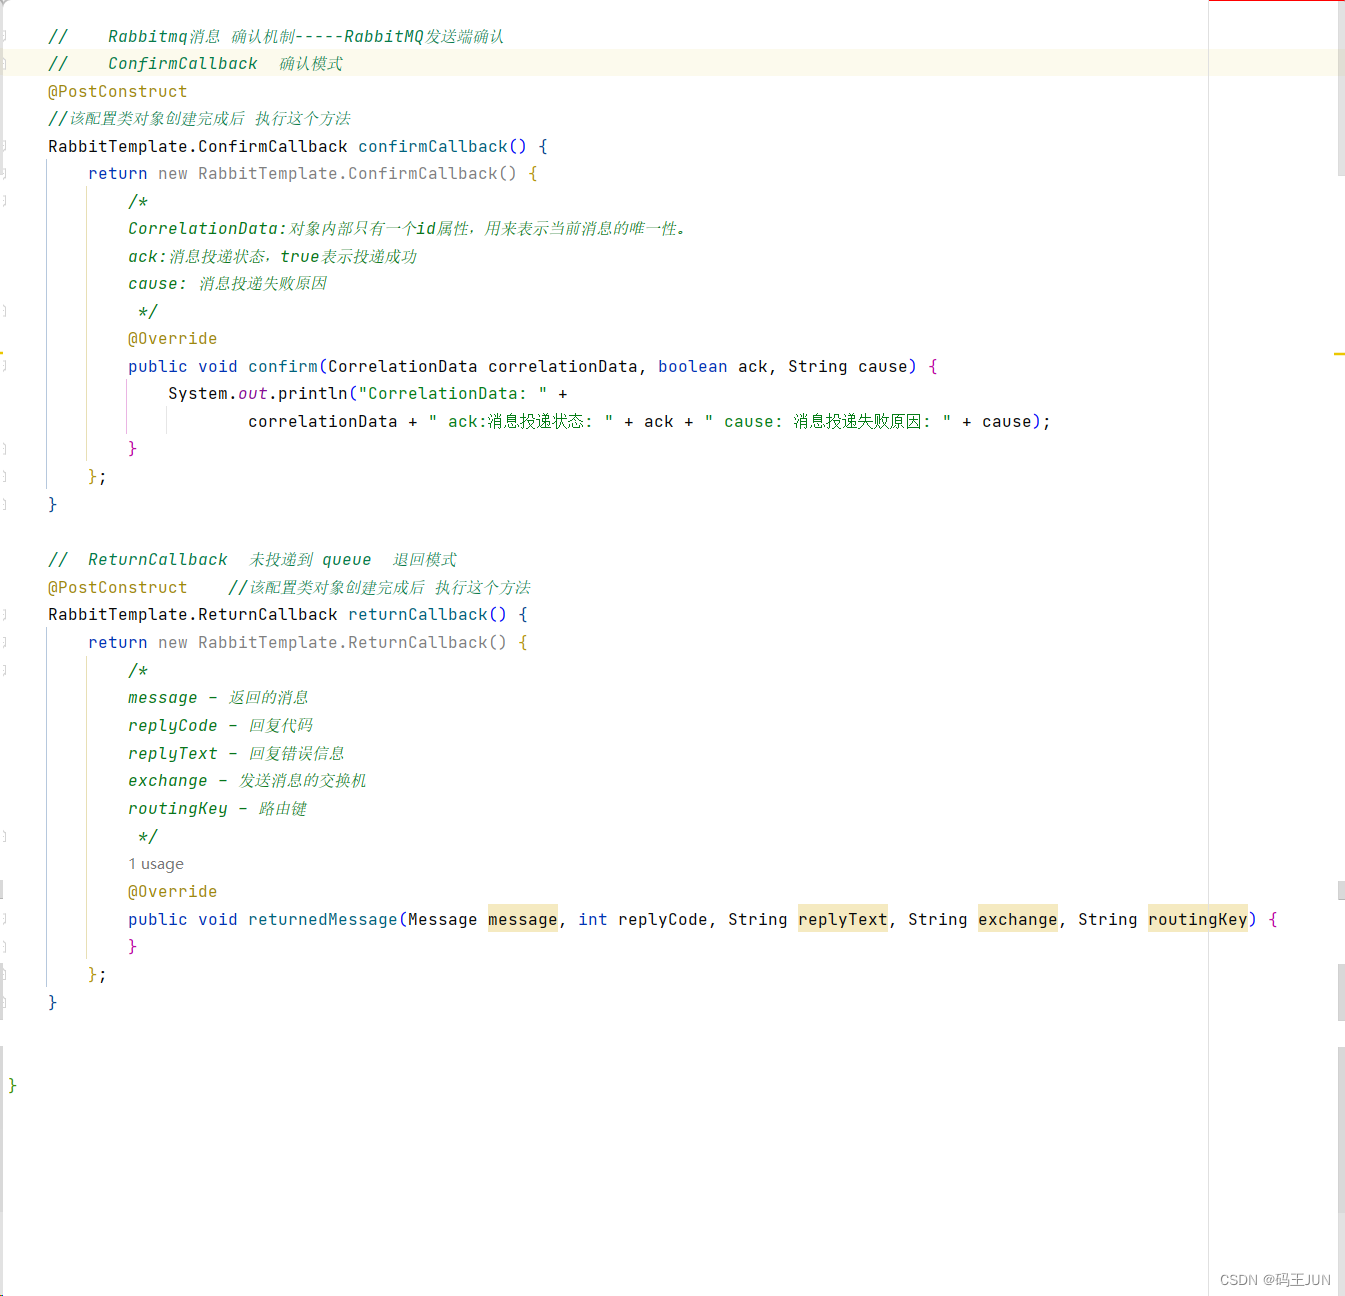The image size is (1345, 1296).
Task: Click the comment '//该配置类对象创建完成后' under first @PostConstruct
Action: 199,118
